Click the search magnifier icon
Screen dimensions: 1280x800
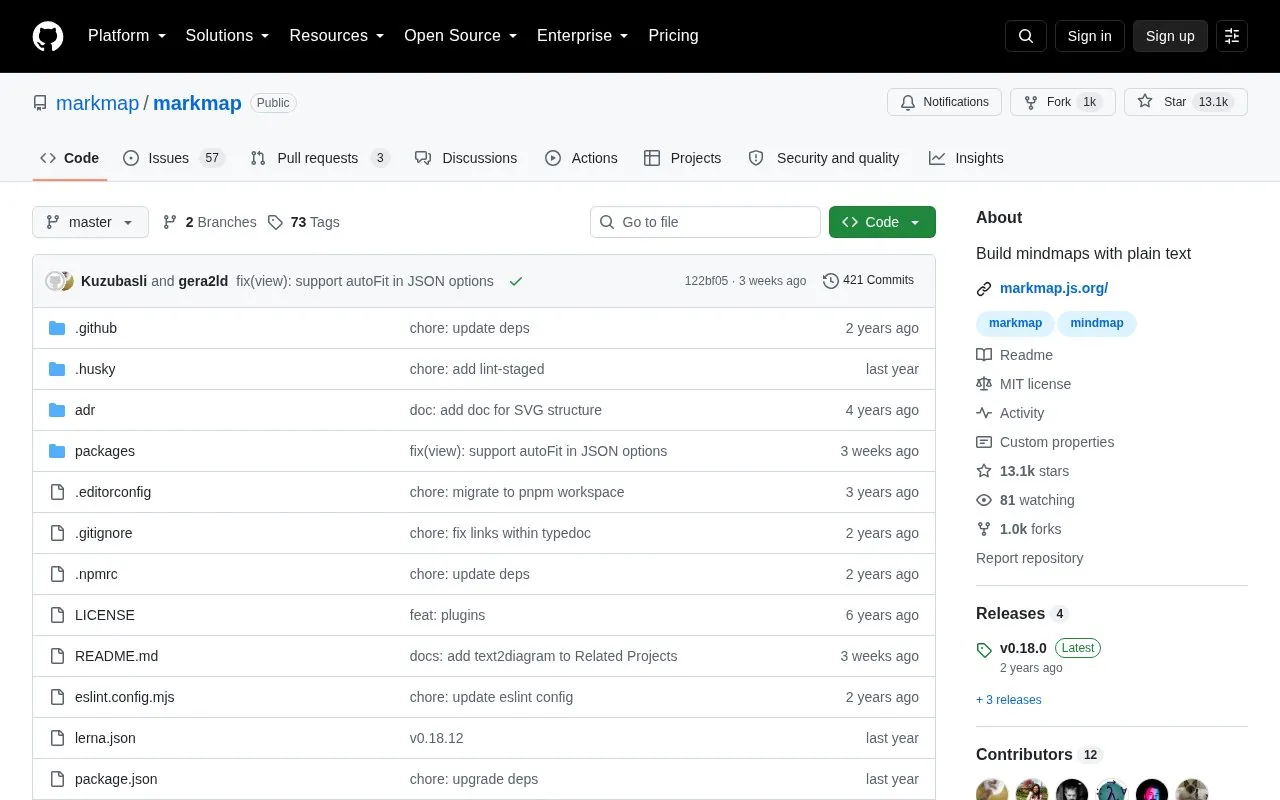click(1026, 36)
